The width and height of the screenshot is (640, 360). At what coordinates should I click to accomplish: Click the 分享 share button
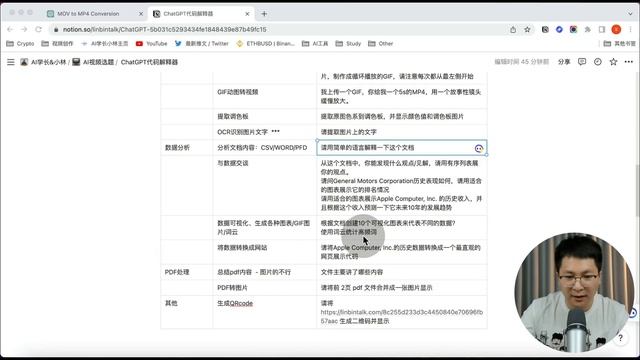(564, 62)
